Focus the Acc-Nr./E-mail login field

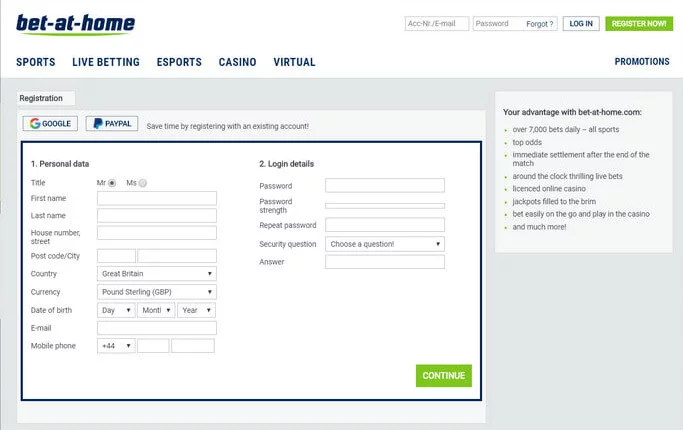[x=437, y=24]
